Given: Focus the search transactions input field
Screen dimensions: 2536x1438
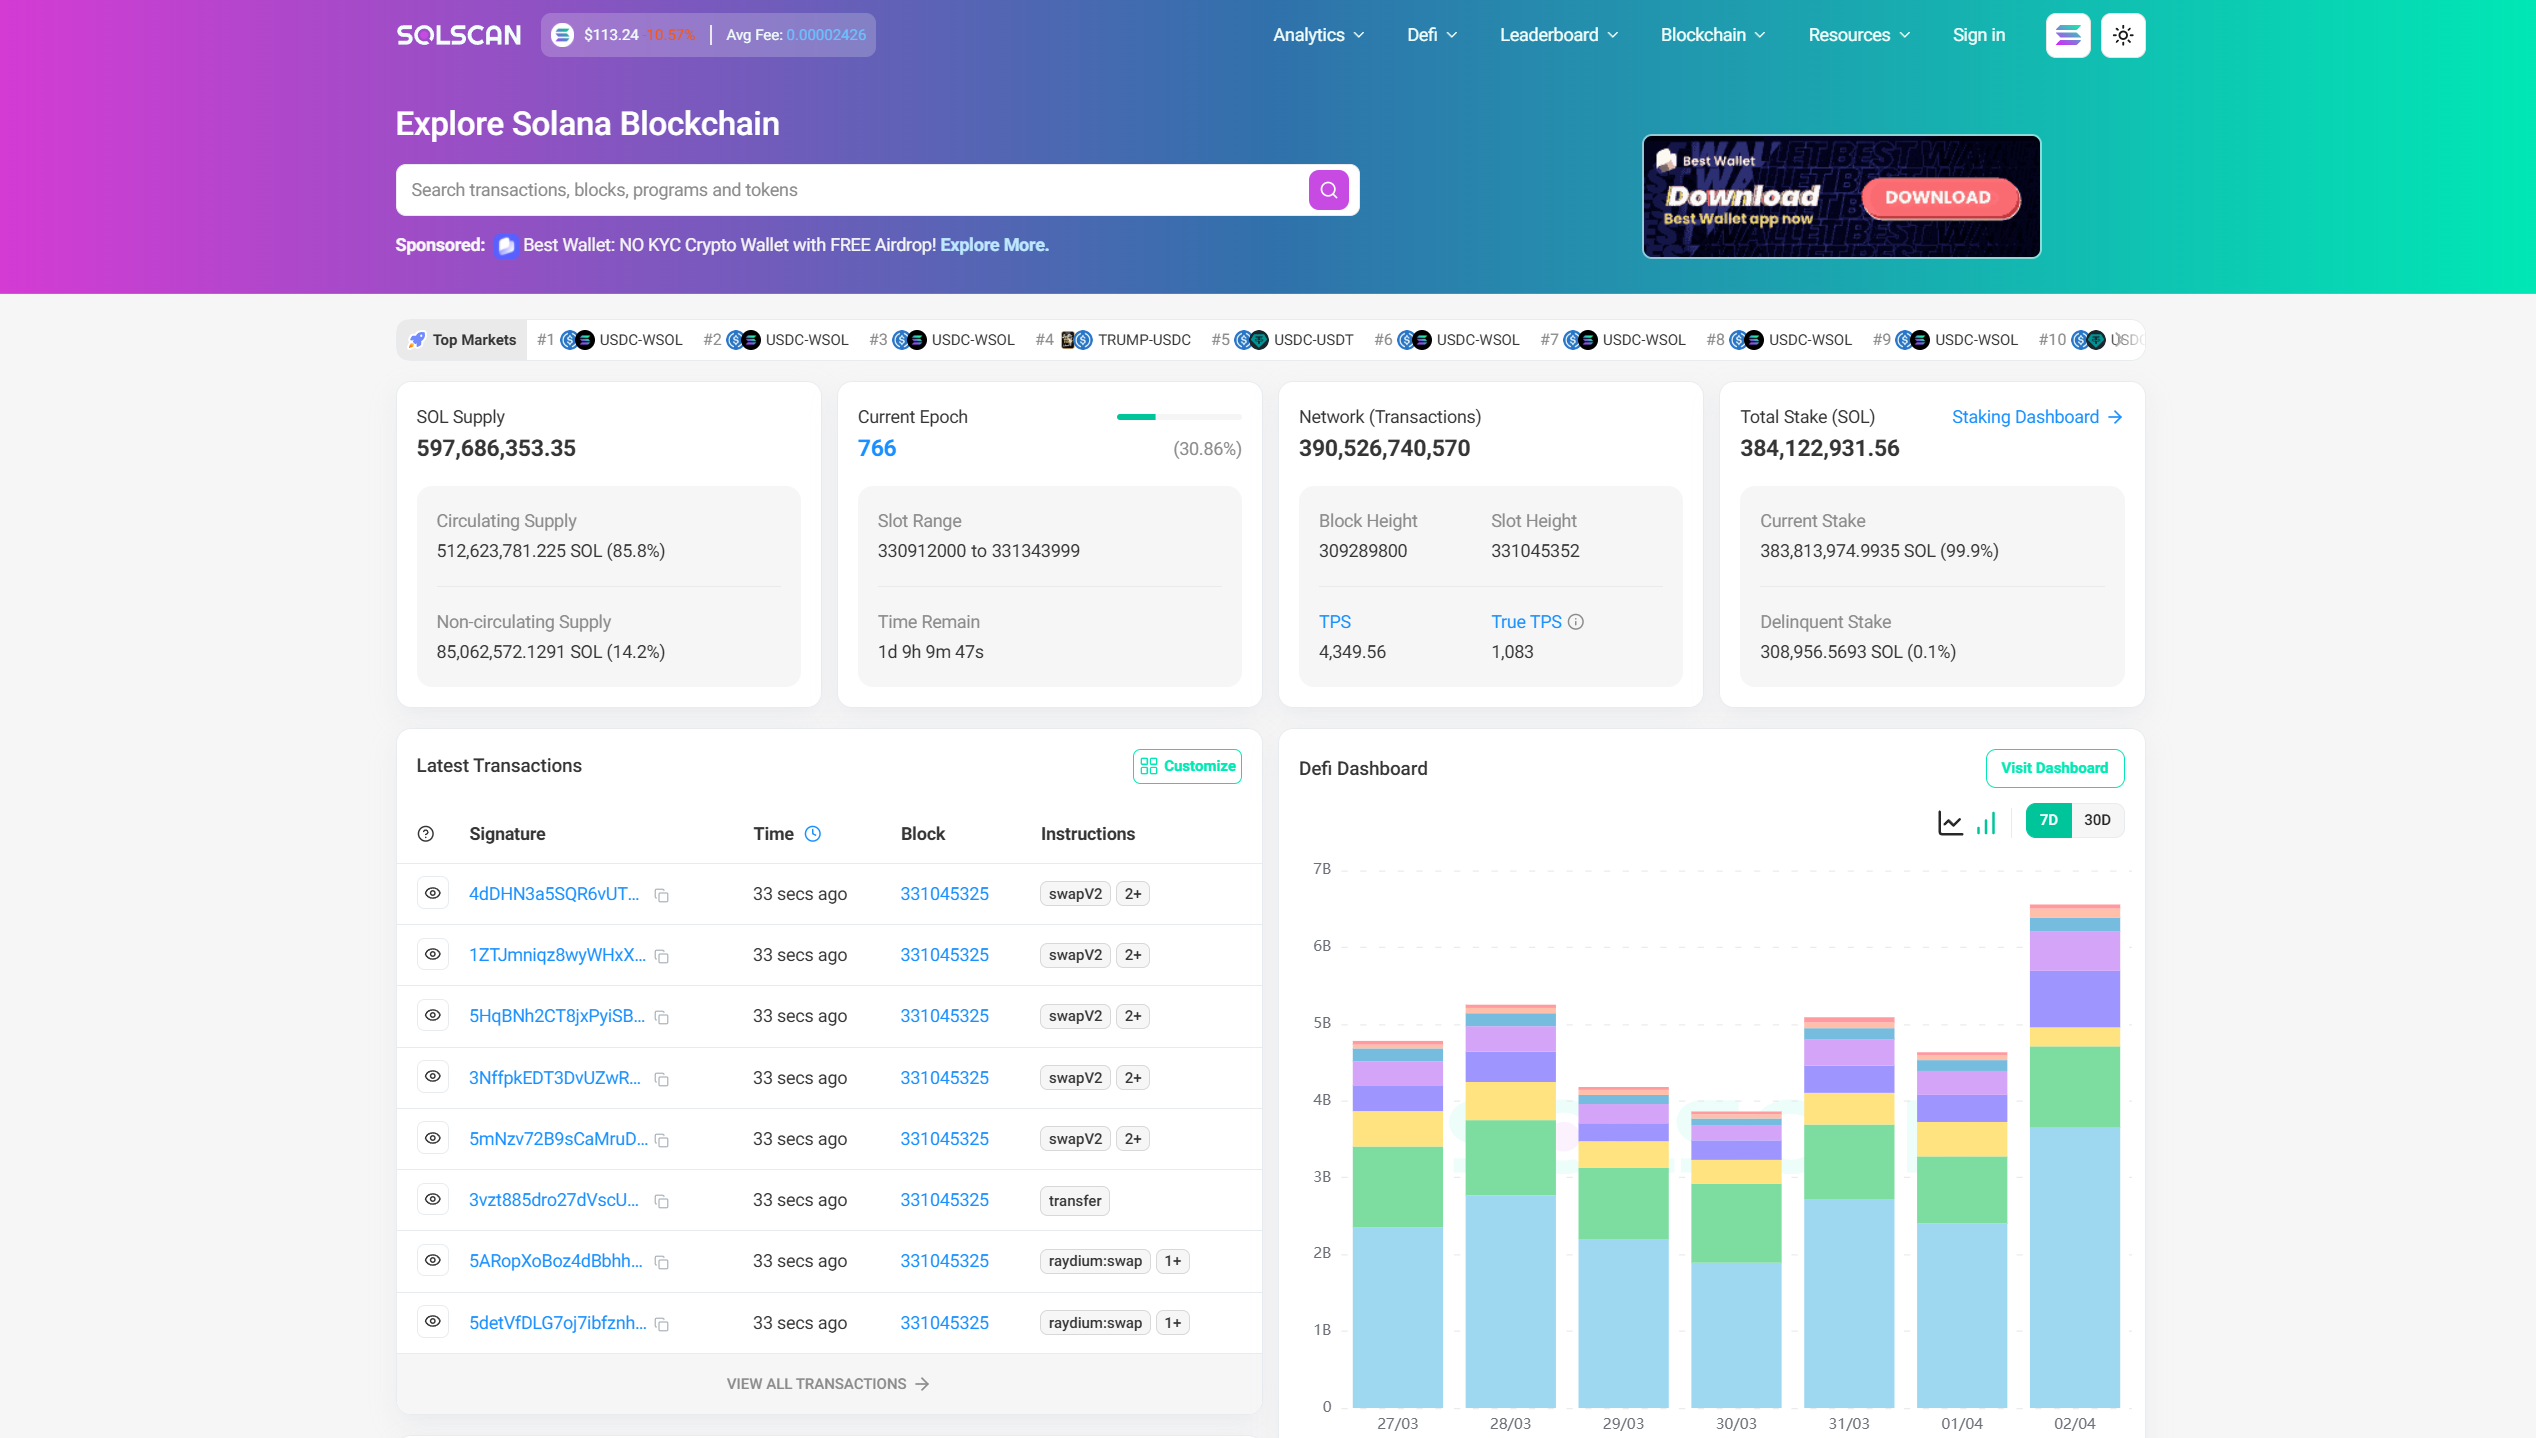Looking at the screenshot, I should tap(852, 190).
